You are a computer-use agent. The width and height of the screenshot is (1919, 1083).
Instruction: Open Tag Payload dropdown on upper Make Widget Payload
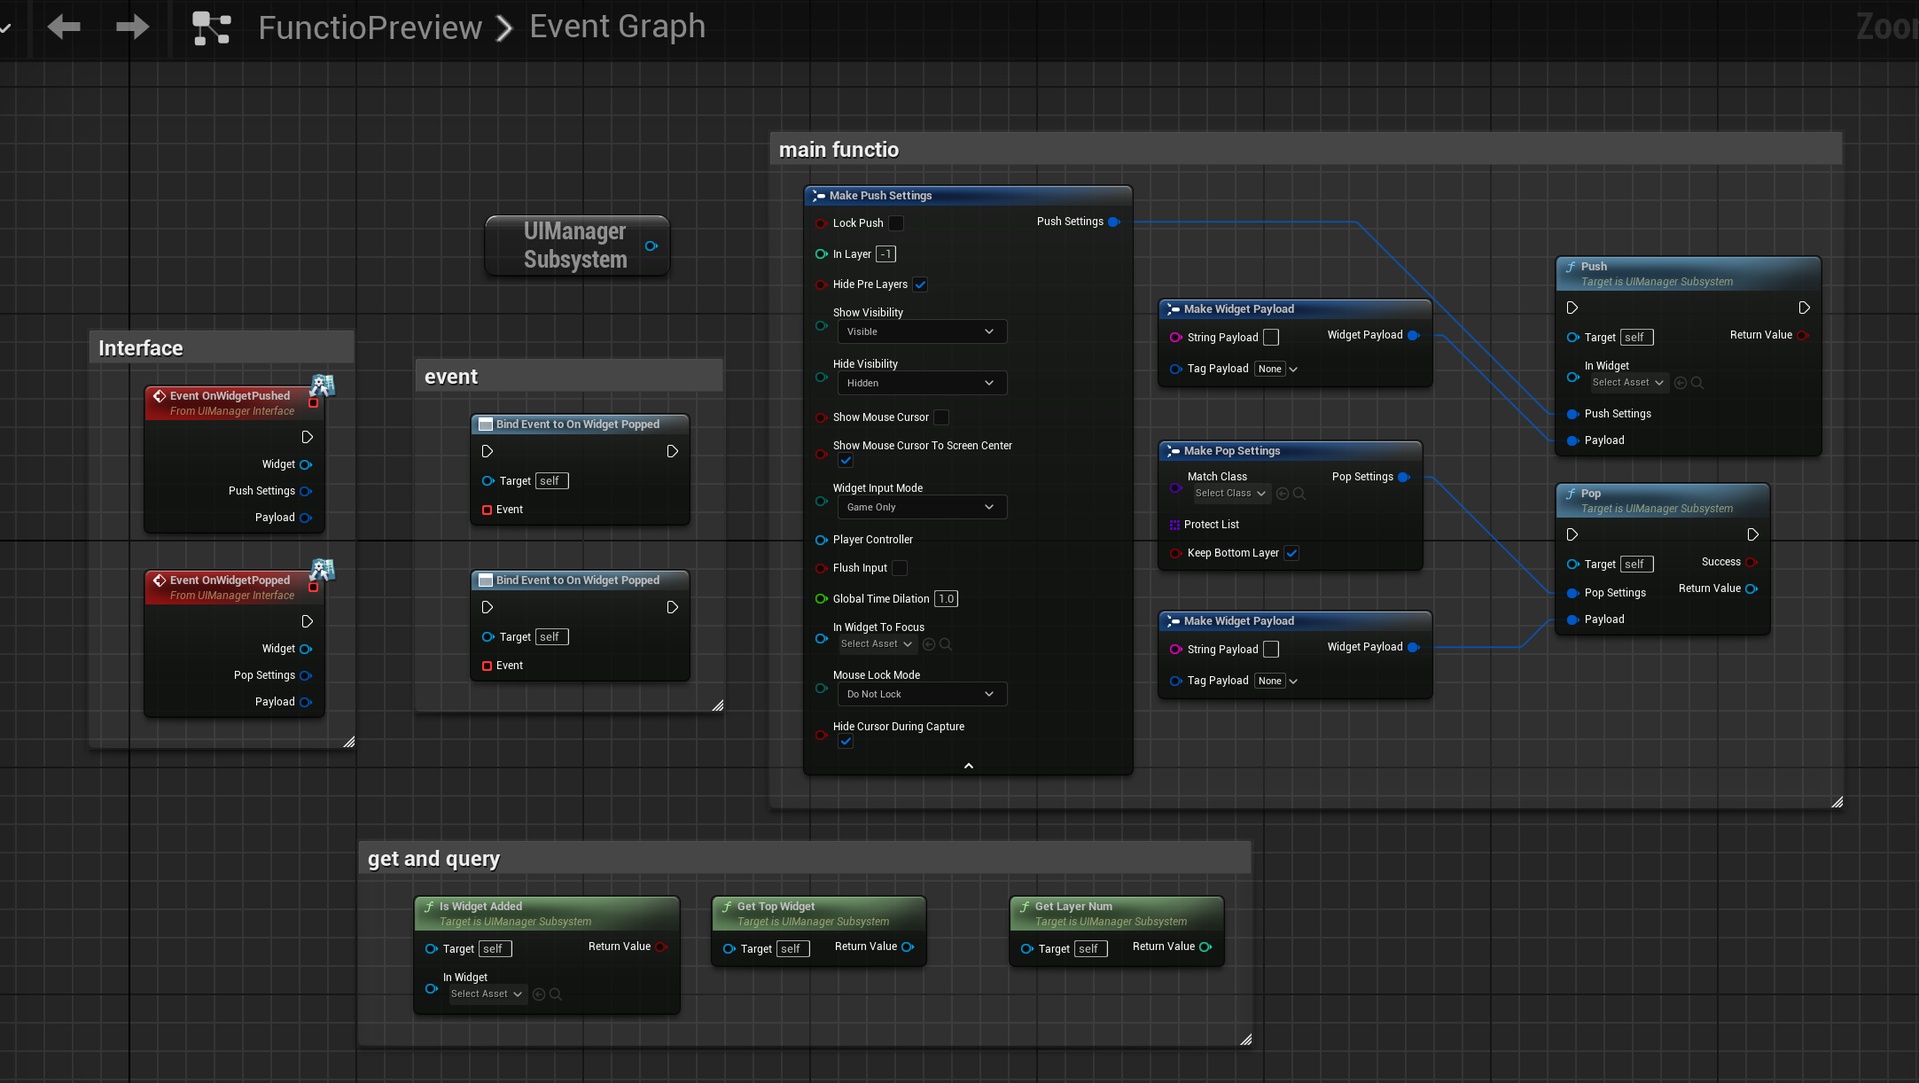pyautogui.click(x=1277, y=369)
